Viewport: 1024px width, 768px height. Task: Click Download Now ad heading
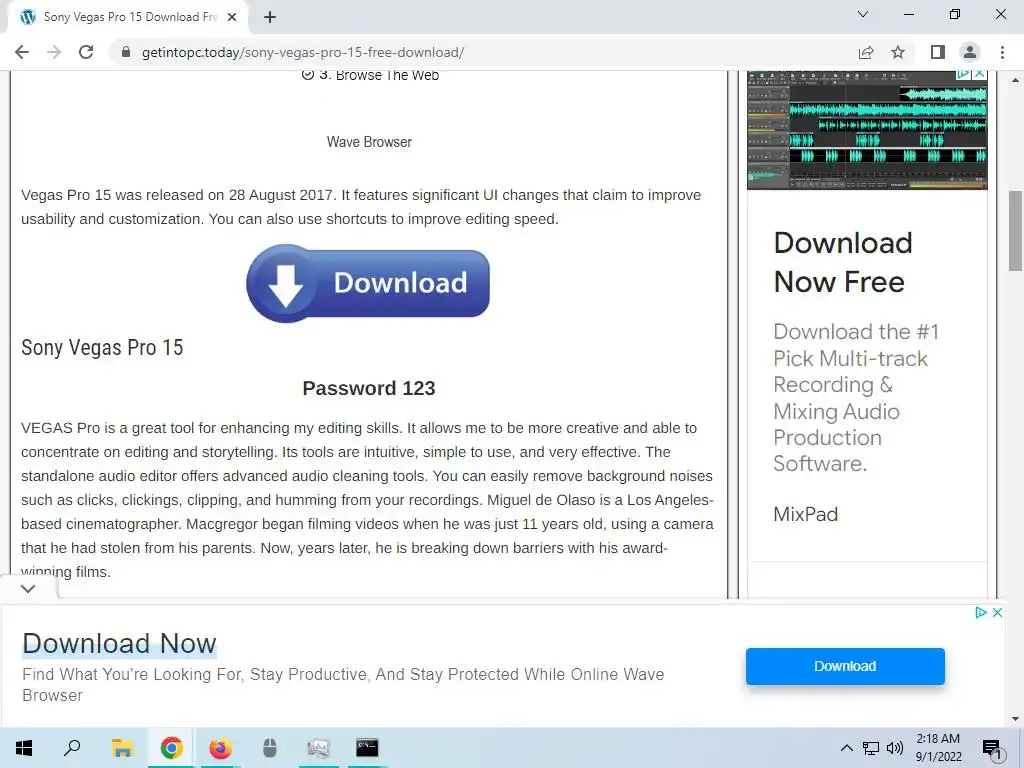(x=120, y=643)
